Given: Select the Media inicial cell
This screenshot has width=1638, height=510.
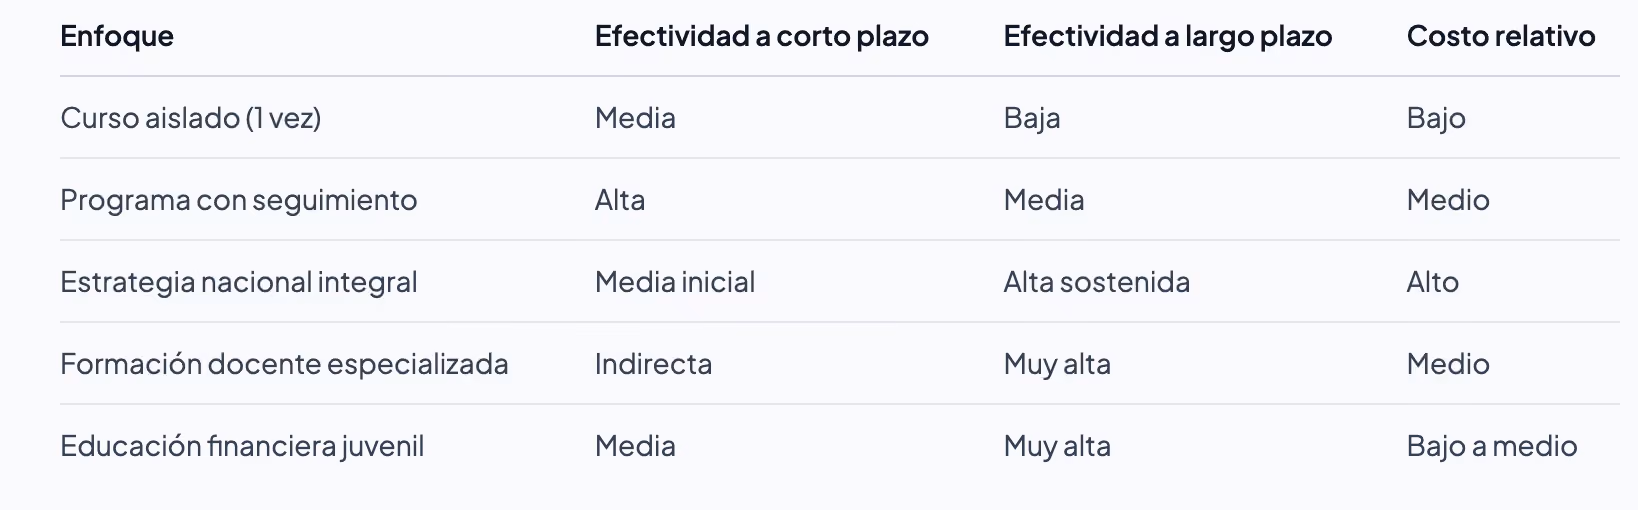Looking at the screenshot, I should coord(675,282).
